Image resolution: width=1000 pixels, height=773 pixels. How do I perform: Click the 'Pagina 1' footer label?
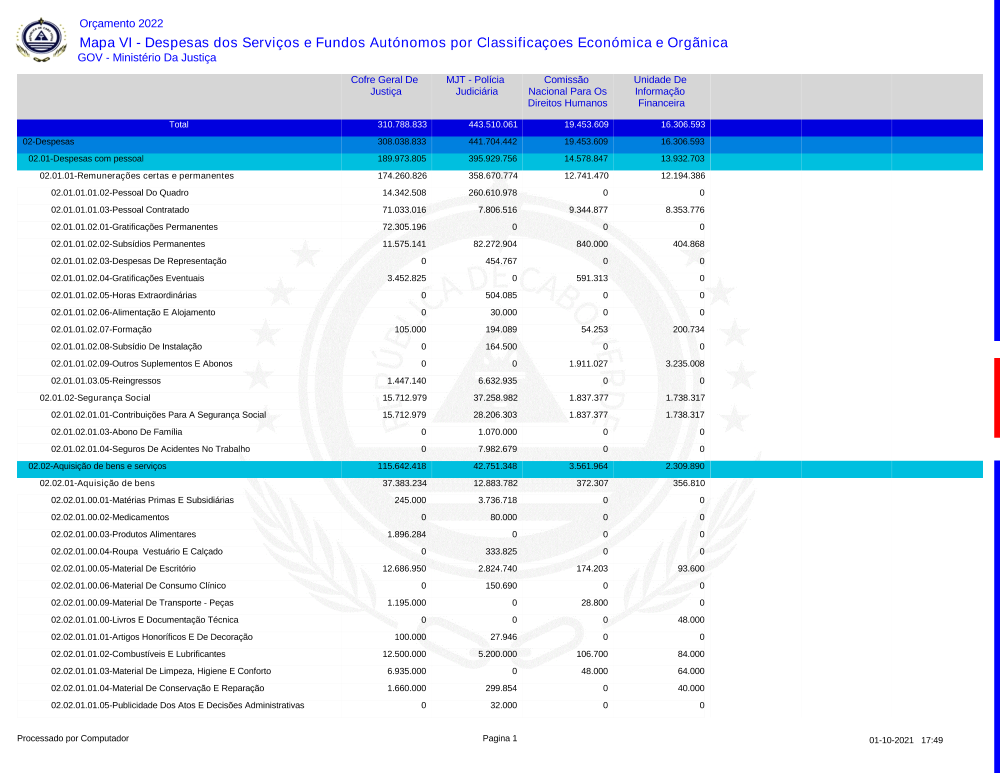coord(500,739)
